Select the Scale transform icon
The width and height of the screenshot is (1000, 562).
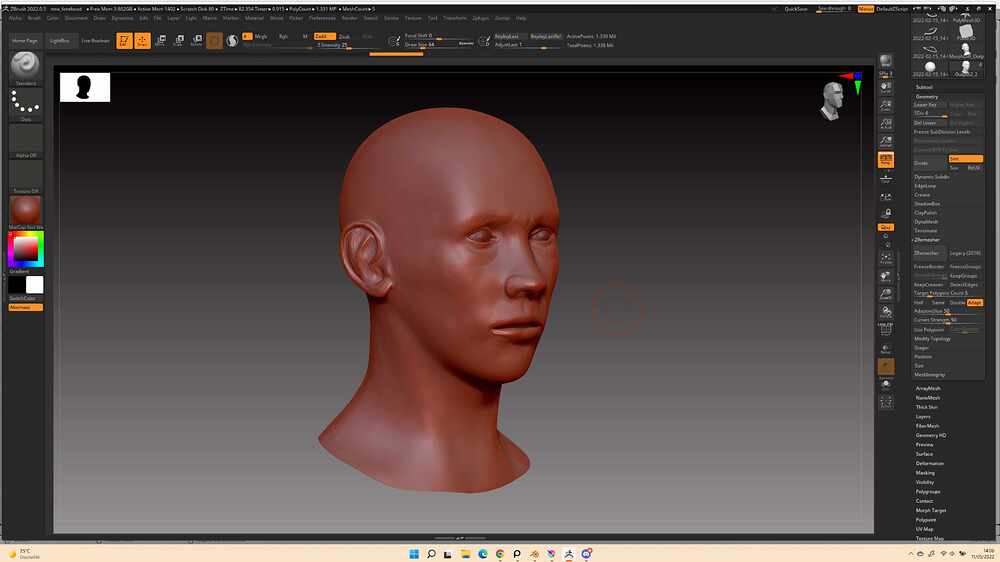pos(179,41)
